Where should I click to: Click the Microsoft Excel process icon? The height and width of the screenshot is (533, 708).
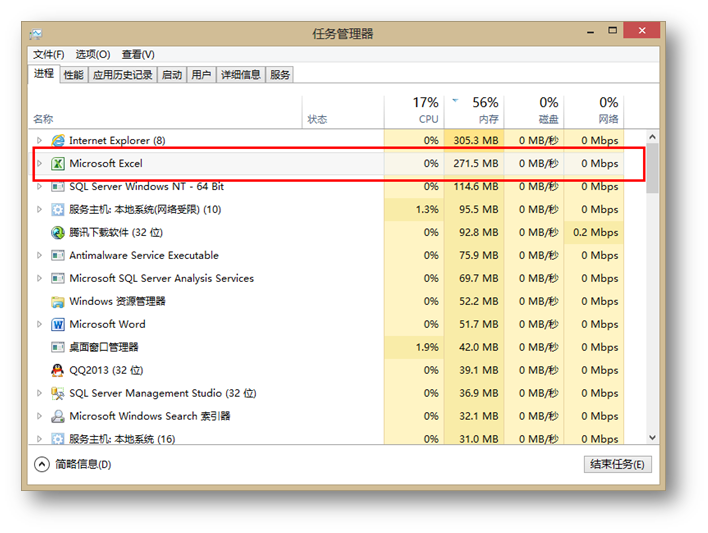[x=58, y=164]
